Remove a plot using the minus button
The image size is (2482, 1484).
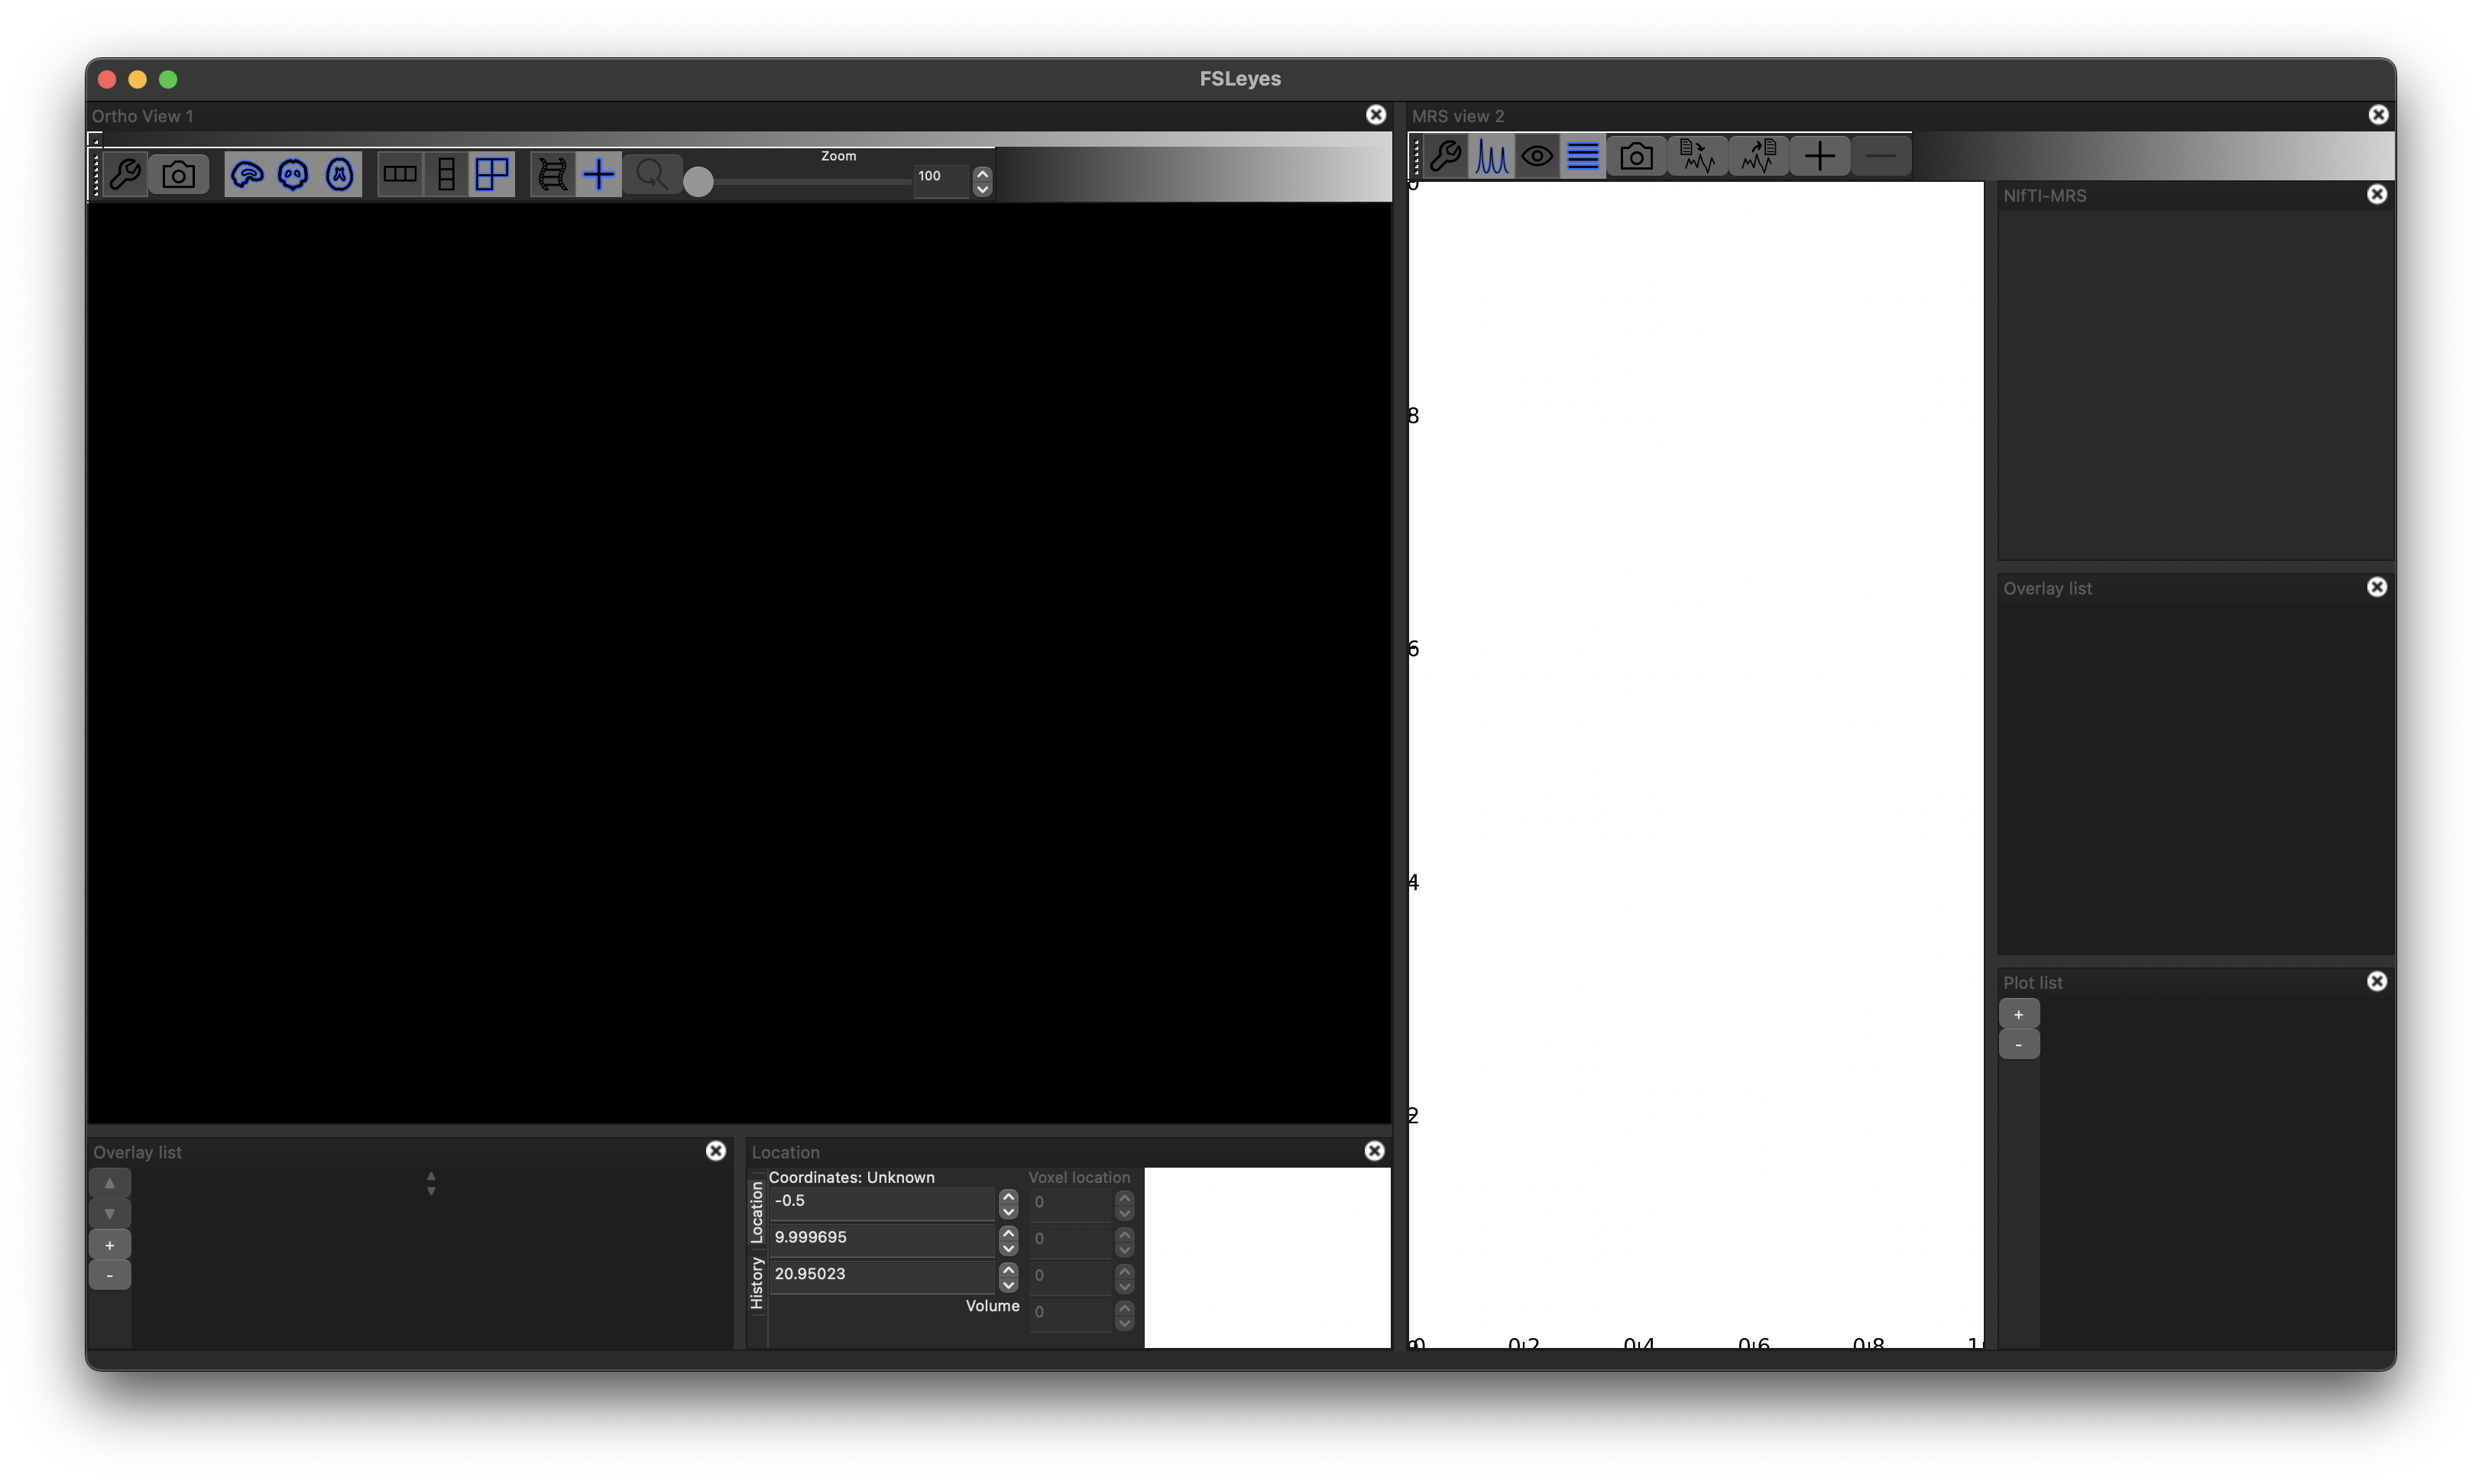coord(2019,1045)
